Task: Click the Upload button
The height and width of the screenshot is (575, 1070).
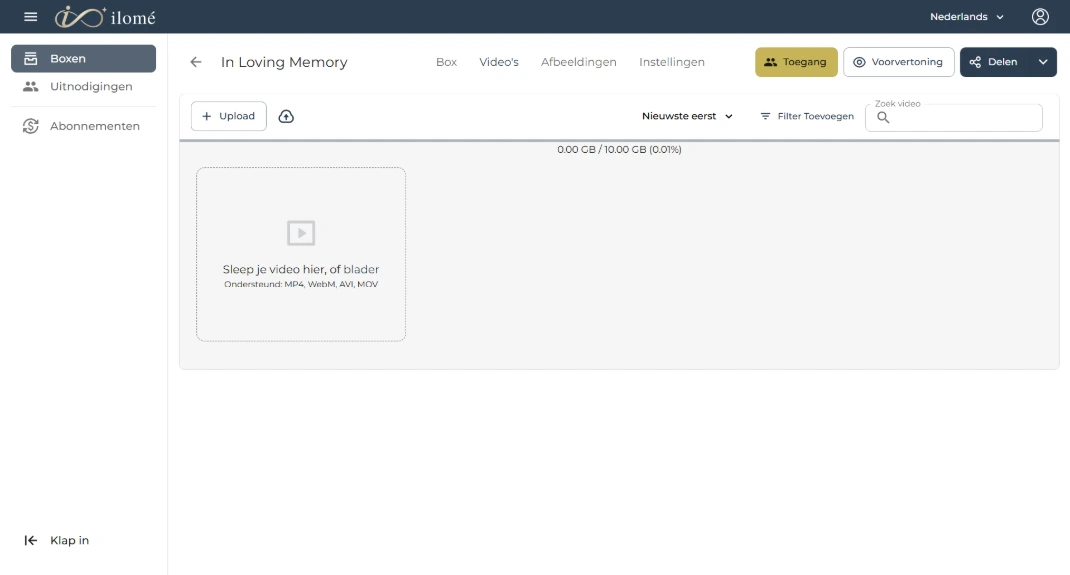Action: [x=229, y=116]
